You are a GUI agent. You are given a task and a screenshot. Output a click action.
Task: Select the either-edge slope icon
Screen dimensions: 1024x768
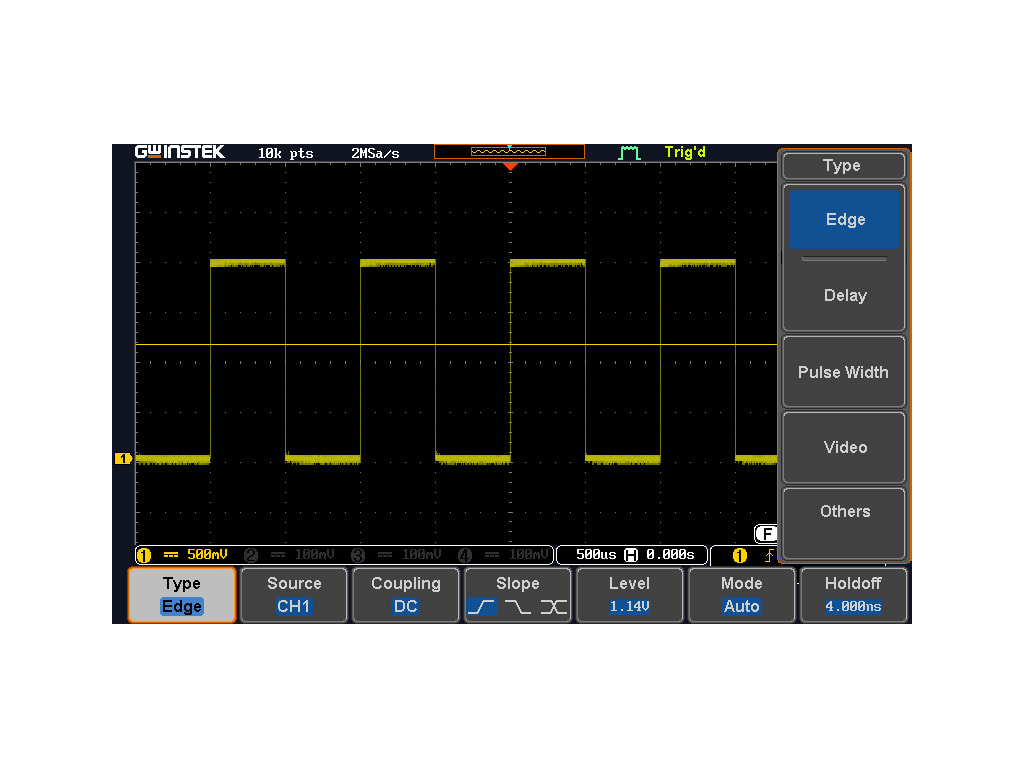click(x=553, y=607)
